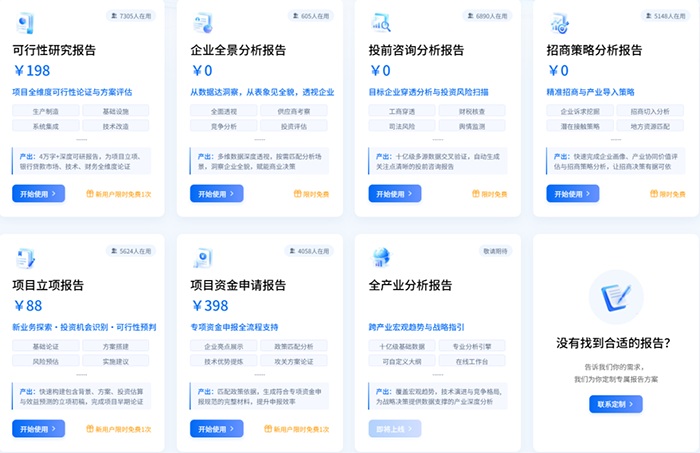Click the 招商策略分析报告 target icon

(x=560, y=23)
